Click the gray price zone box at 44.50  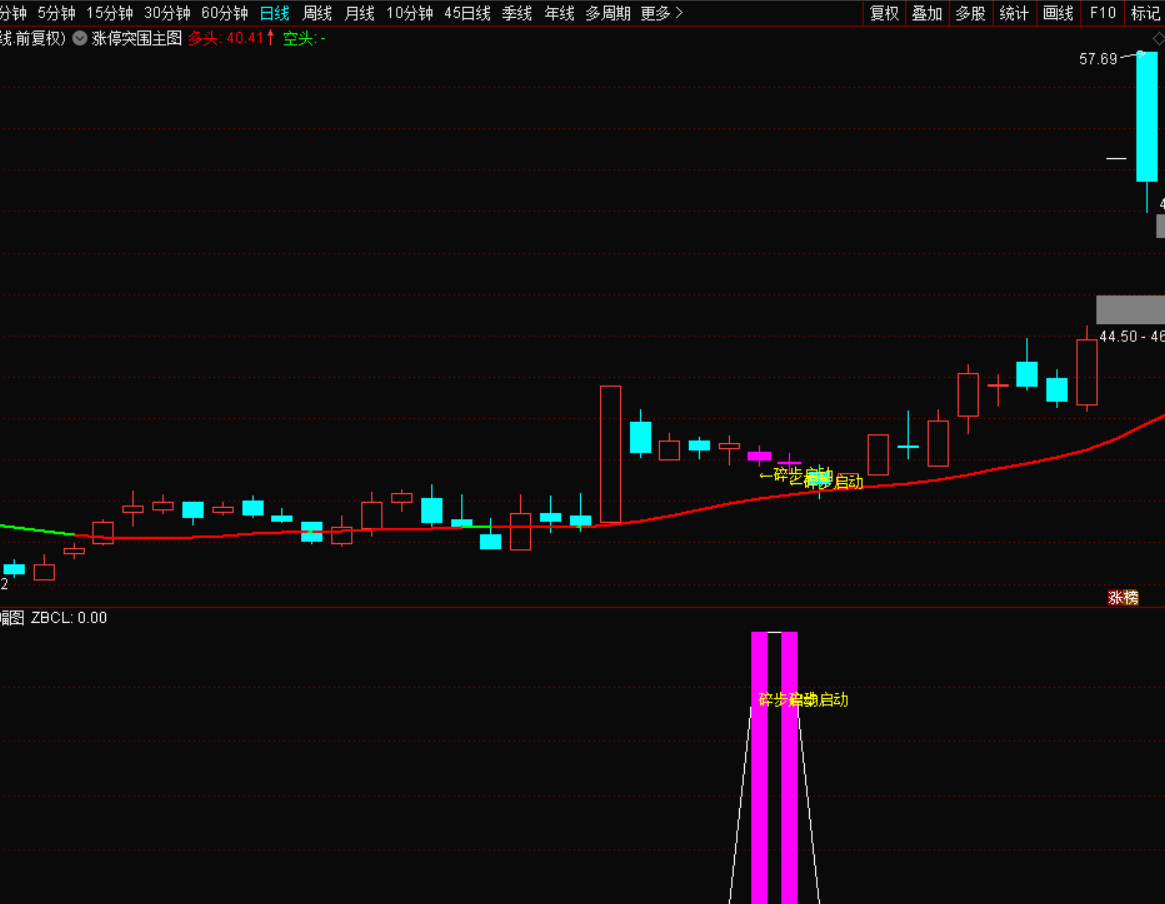click(1130, 309)
